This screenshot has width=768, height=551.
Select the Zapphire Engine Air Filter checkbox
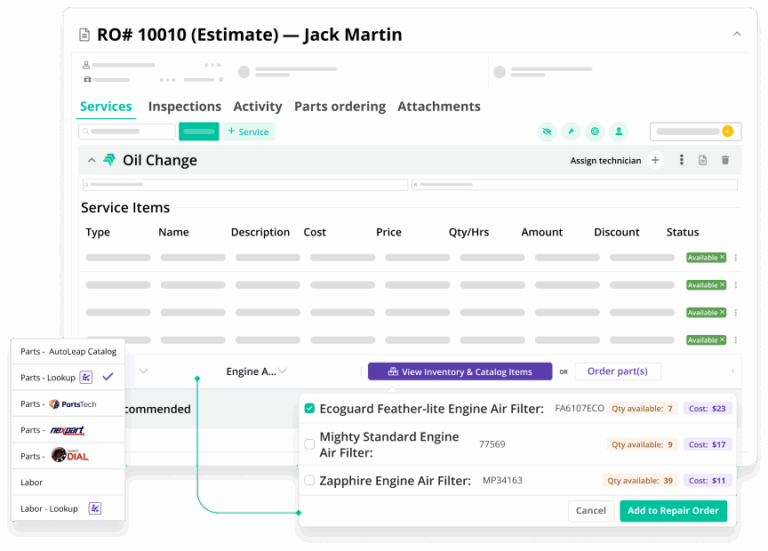pyautogui.click(x=310, y=481)
